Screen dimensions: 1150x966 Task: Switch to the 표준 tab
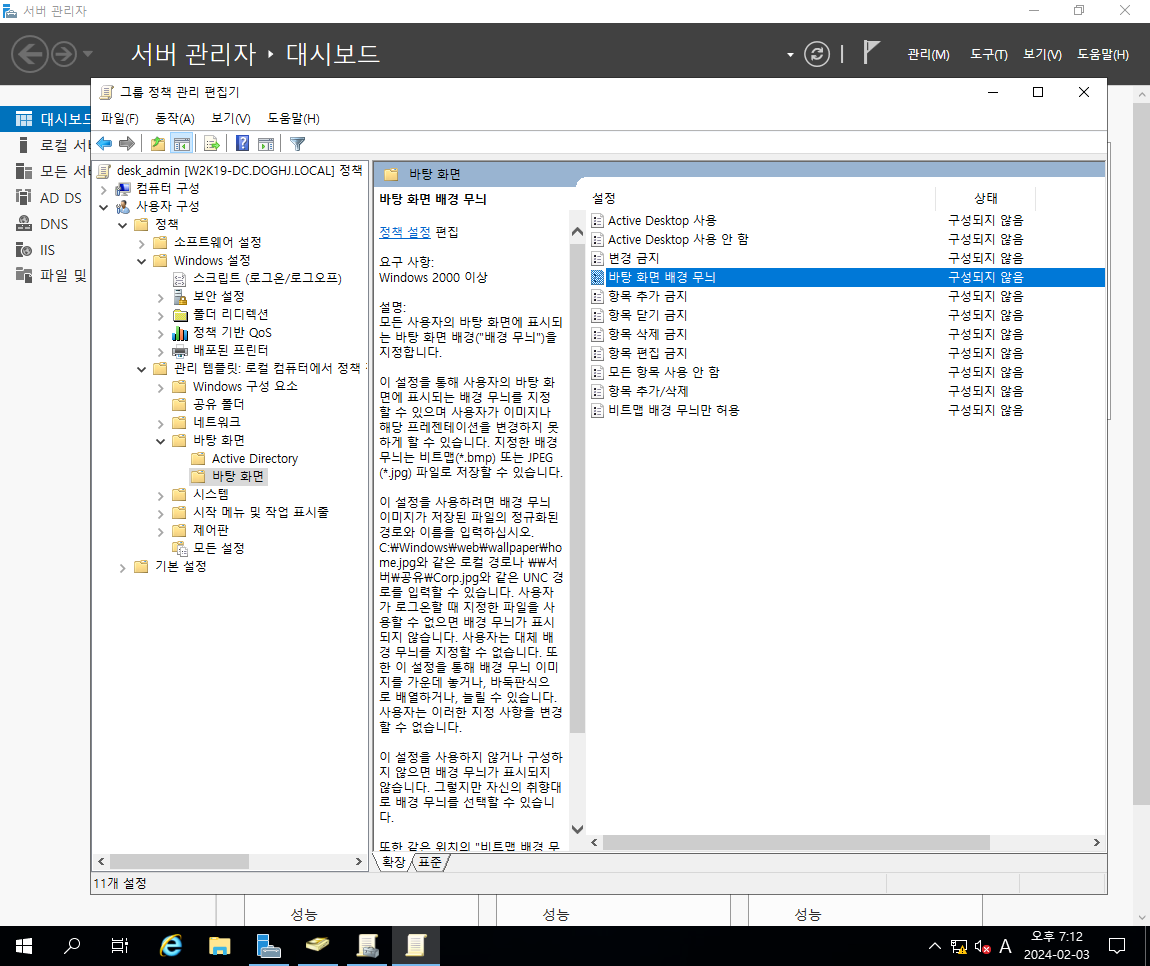pyautogui.click(x=431, y=862)
